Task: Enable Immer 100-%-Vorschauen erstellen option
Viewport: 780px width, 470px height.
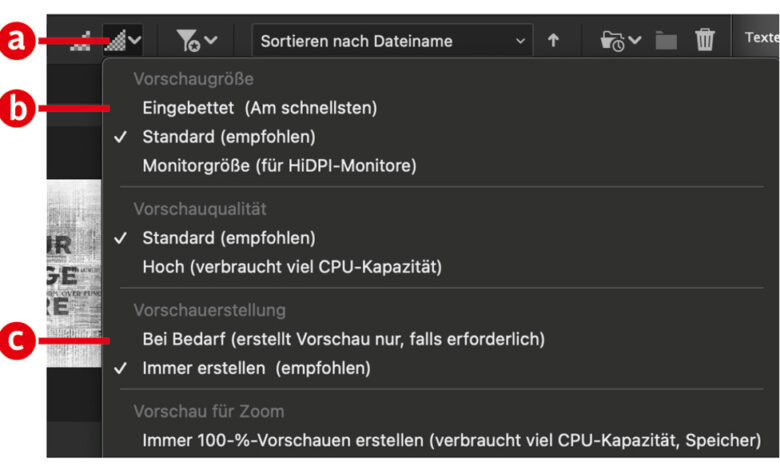Action: point(452,440)
